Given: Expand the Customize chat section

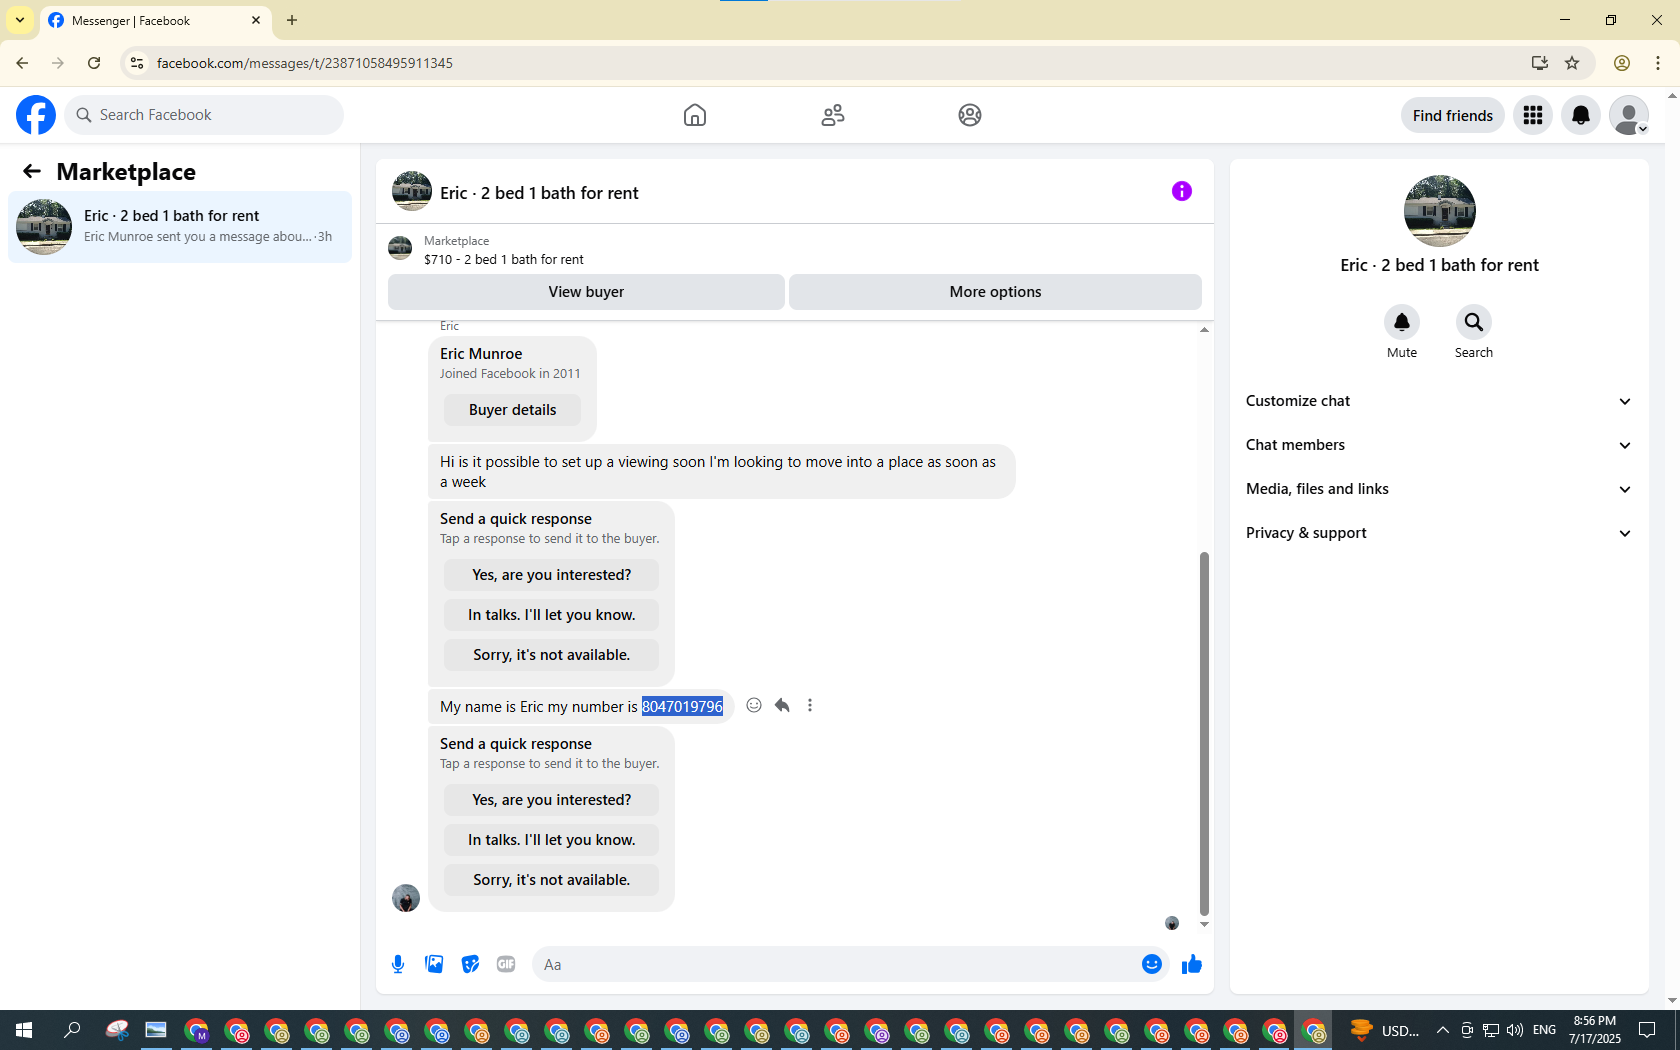Looking at the screenshot, I should (x=1439, y=401).
